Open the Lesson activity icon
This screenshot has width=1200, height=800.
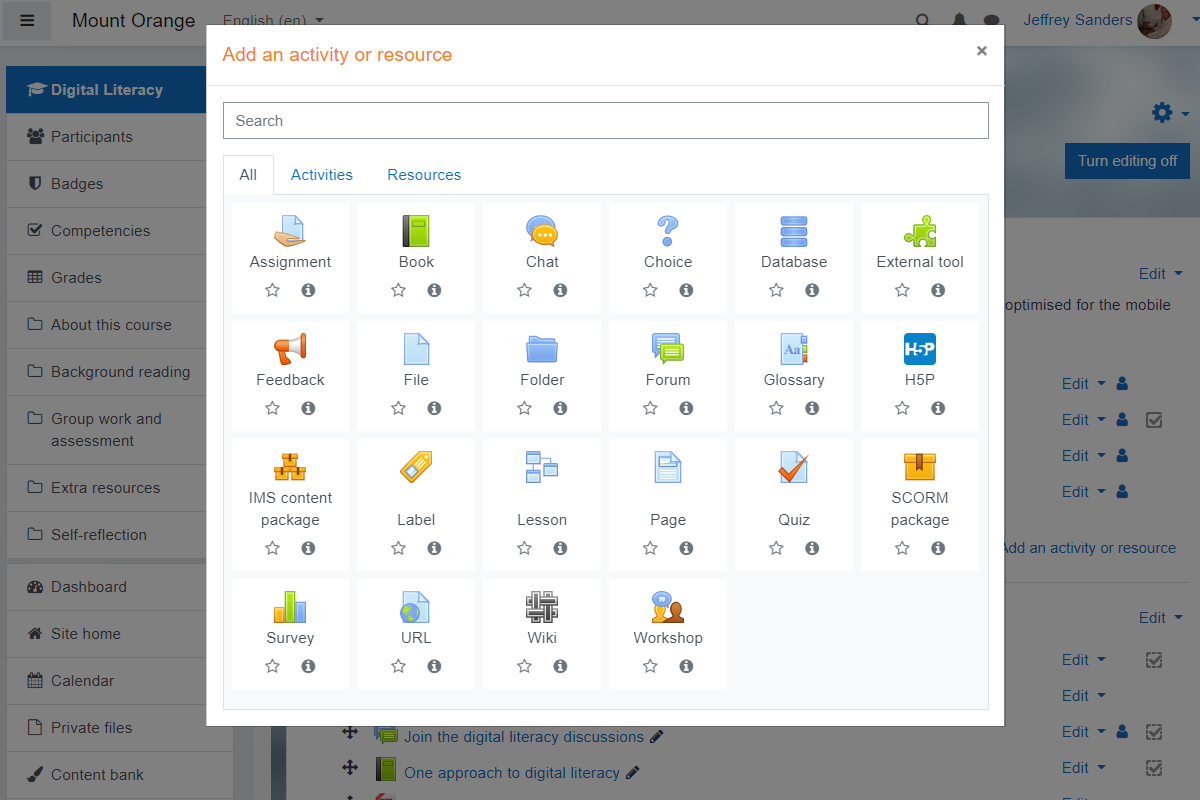click(541, 467)
